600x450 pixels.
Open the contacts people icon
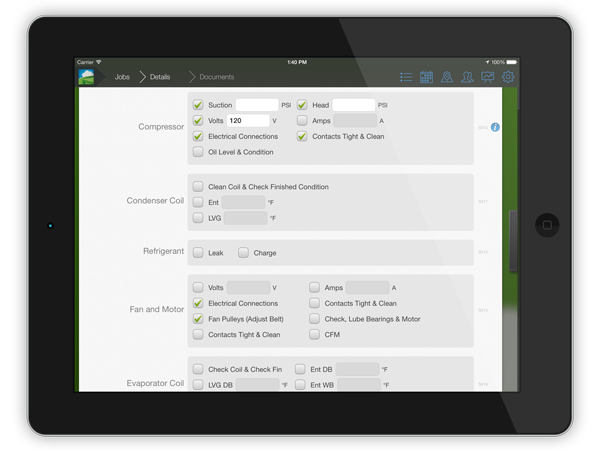[467, 77]
